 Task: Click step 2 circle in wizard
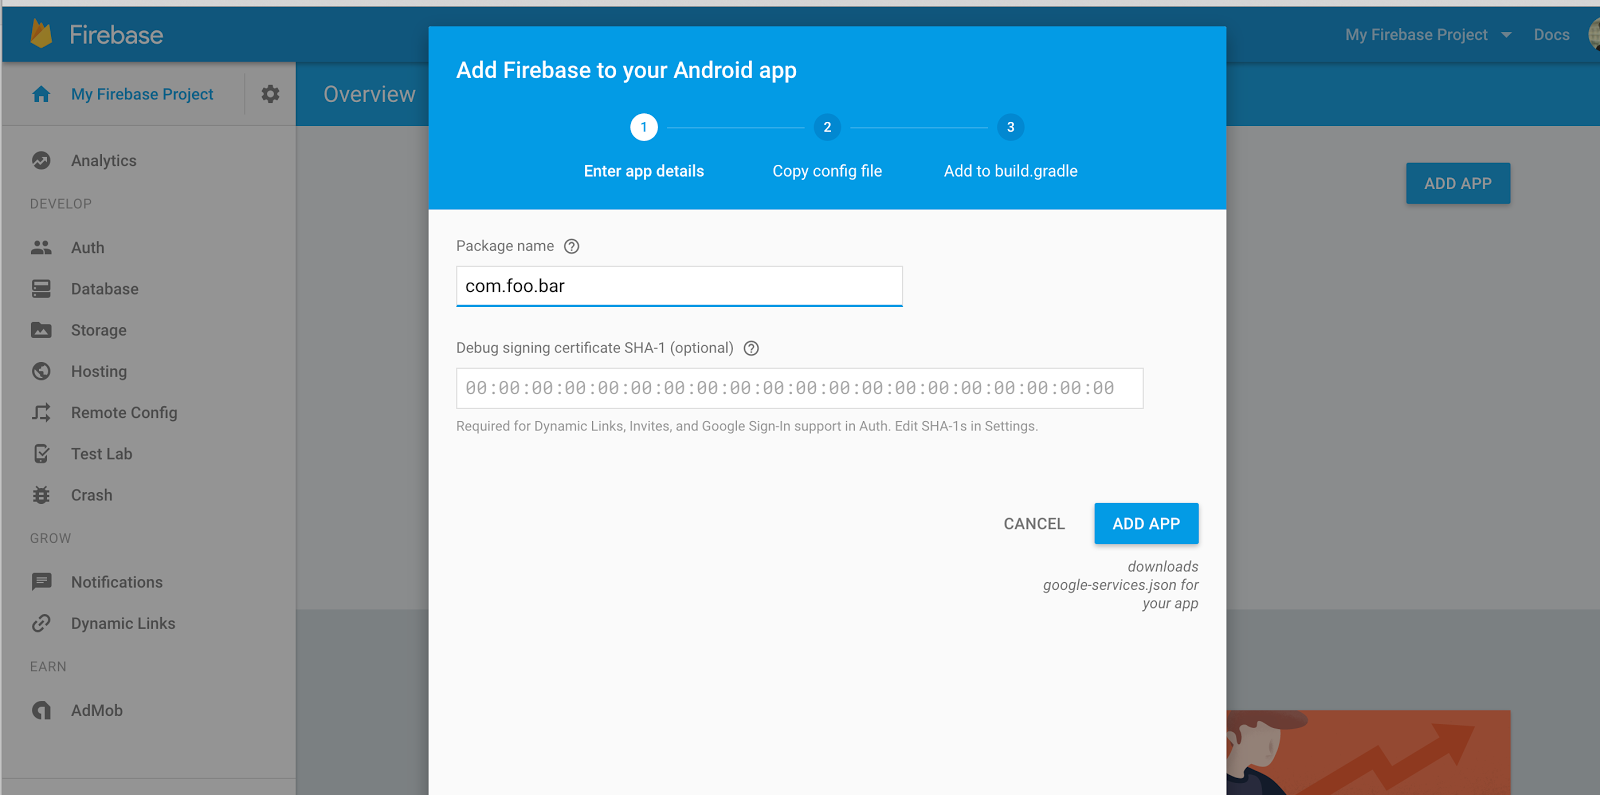click(827, 127)
